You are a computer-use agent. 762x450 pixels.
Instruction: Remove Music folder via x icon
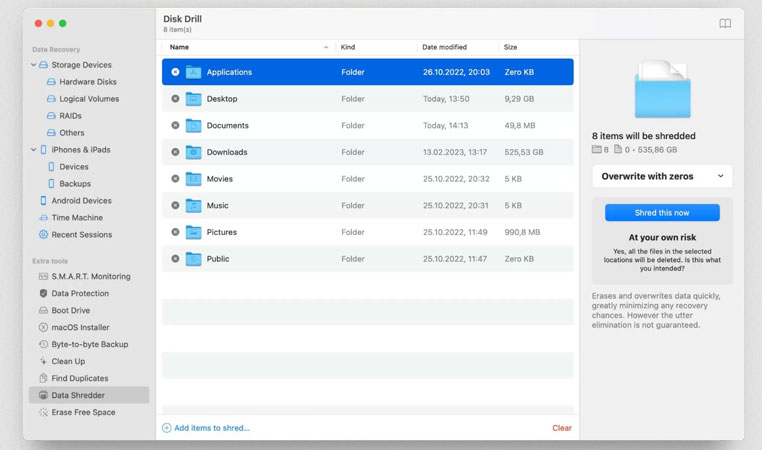175,206
